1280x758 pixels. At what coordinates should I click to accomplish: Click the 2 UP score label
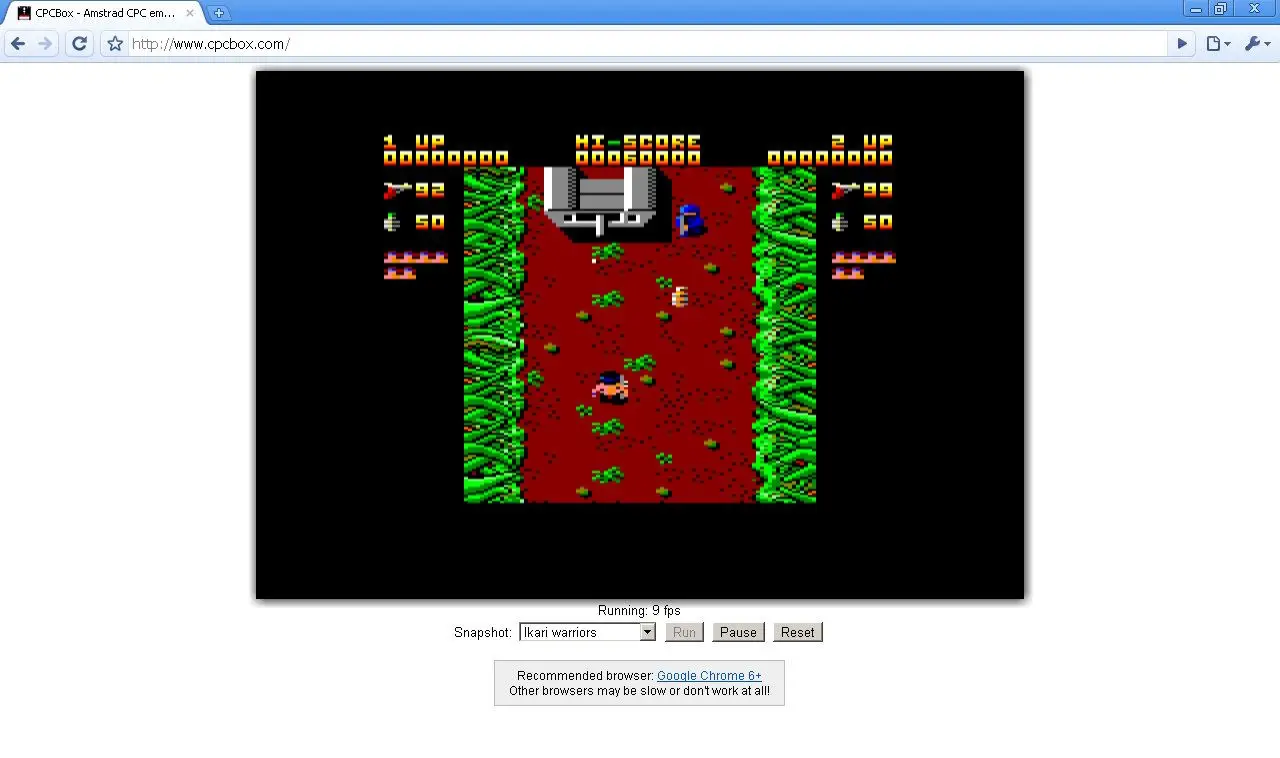point(862,142)
